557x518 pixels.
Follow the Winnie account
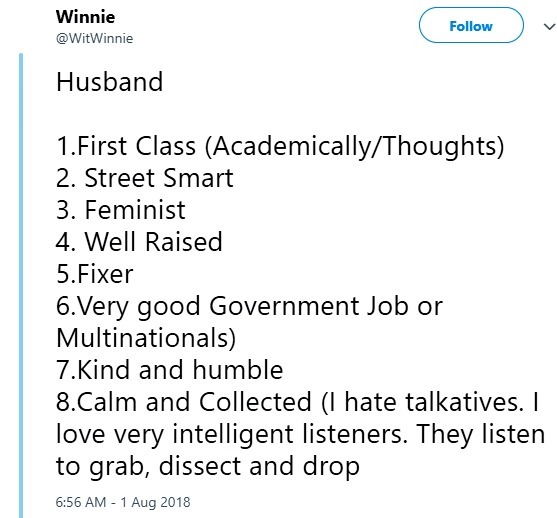click(471, 25)
